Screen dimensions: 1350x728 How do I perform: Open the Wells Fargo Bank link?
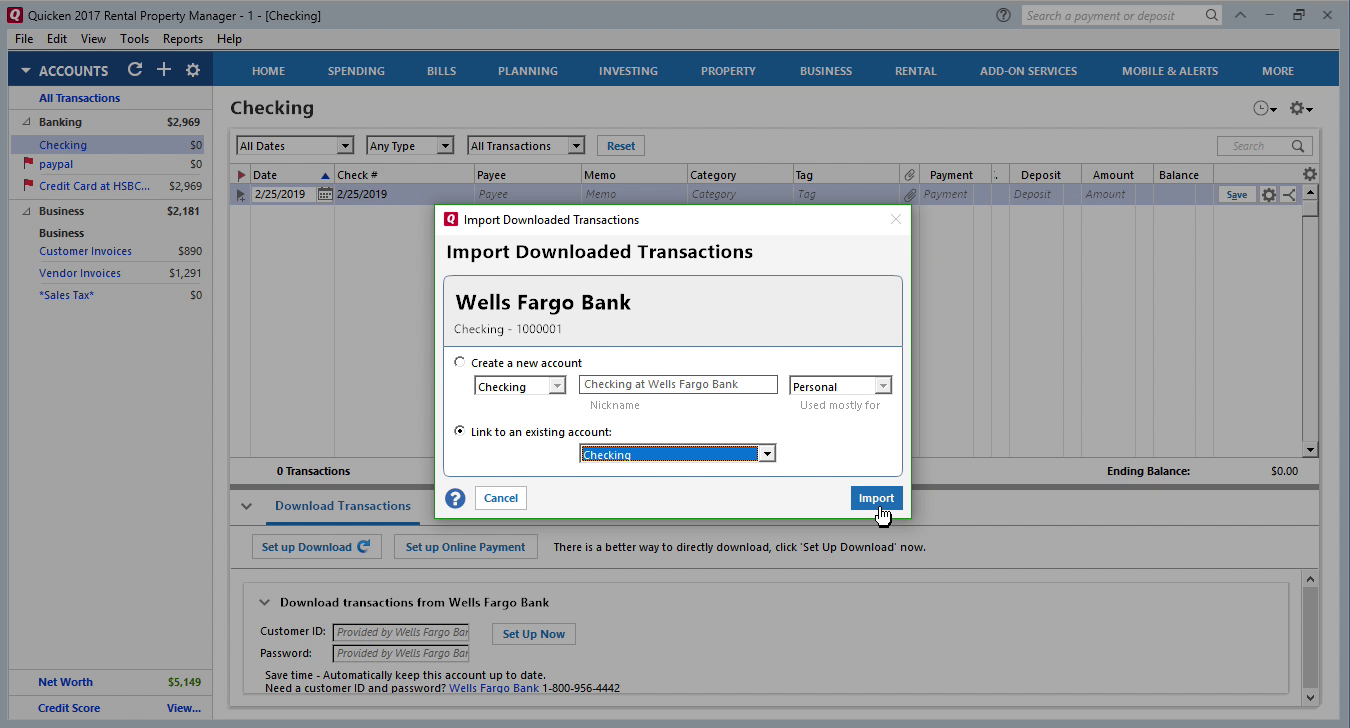point(494,688)
